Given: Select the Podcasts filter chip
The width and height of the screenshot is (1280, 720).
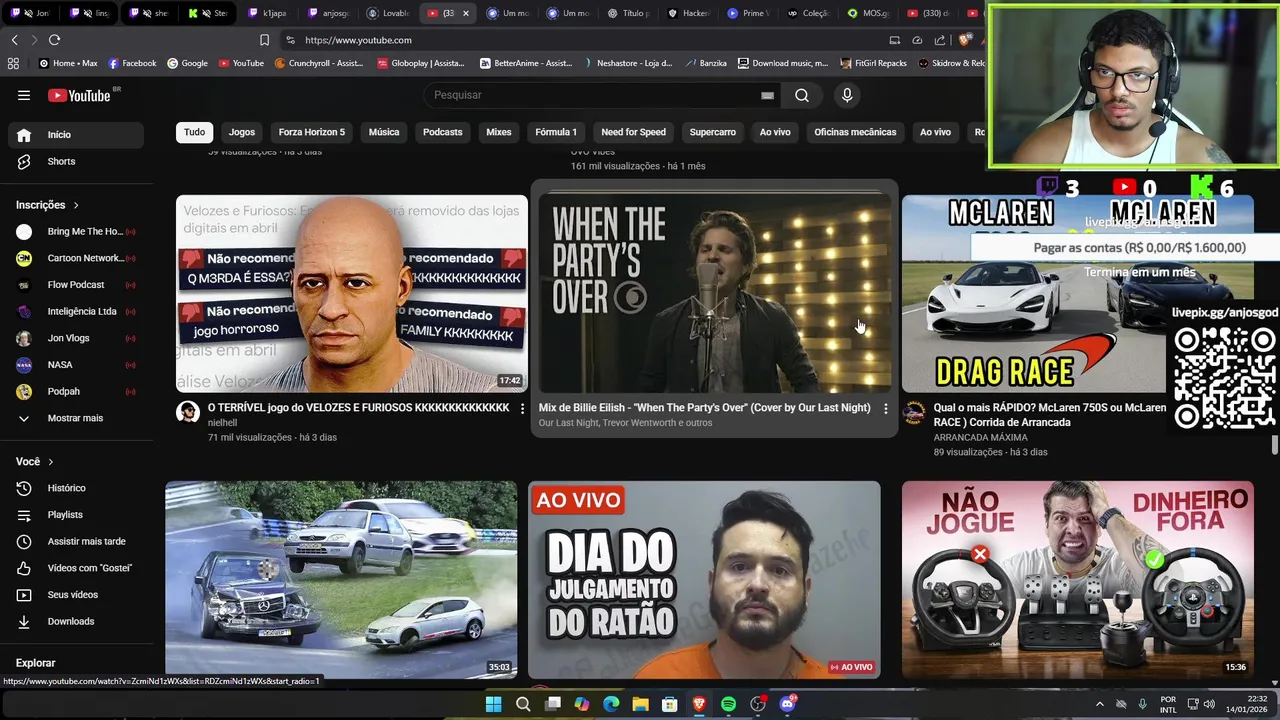Looking at the screenshot, I should (x=443, y=132).
